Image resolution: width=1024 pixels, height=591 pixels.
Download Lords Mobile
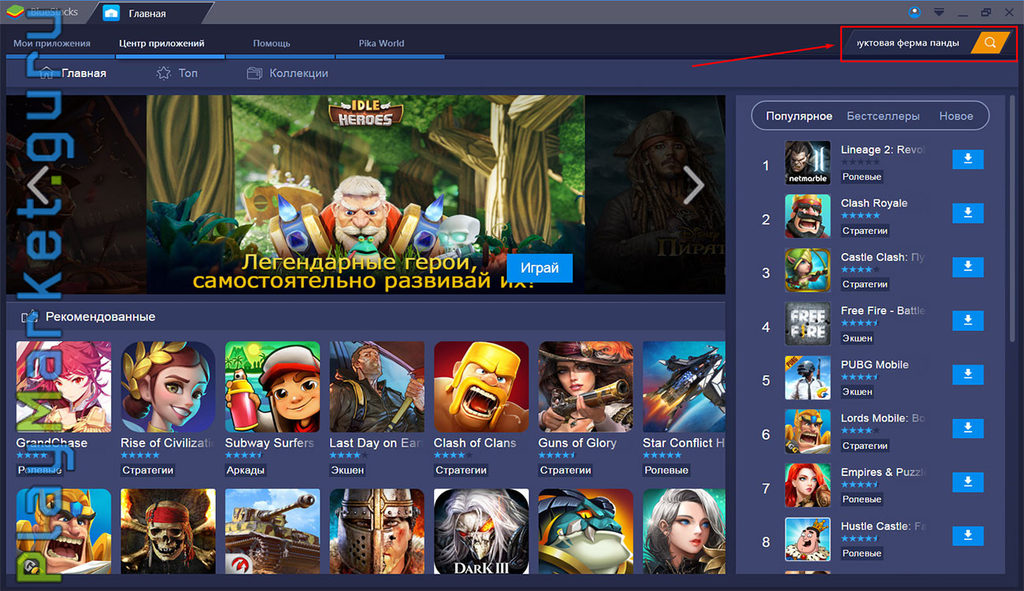[x=968, y=428]
